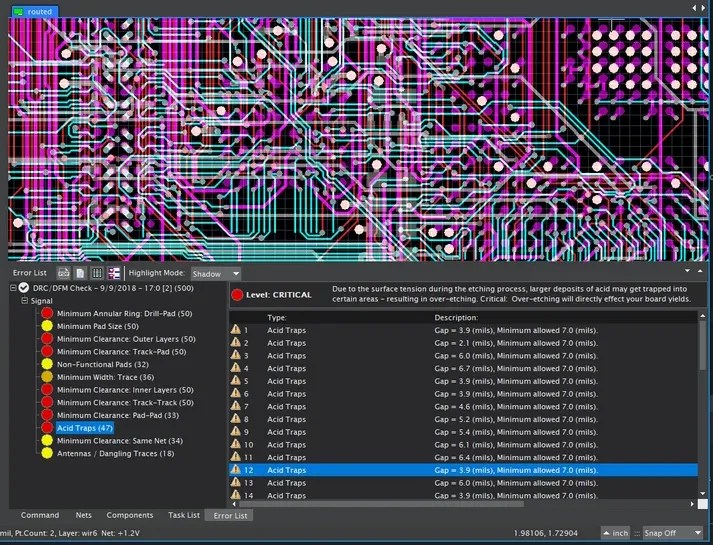Screen dimensions: 713x545
Task: Click the red icon for Minimum Annular Ring: Drill-Pad
Action: click(x=47, y=313)
